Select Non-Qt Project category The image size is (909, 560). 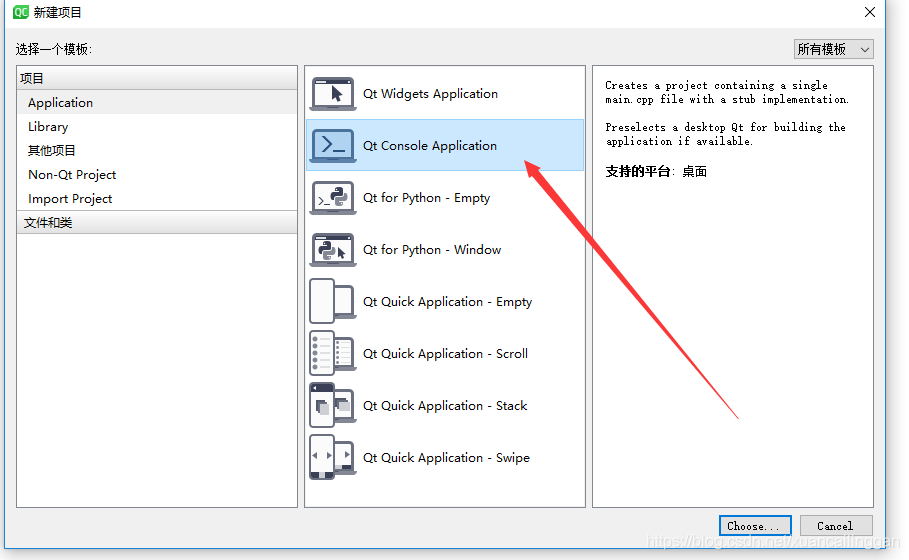point(157,174)
